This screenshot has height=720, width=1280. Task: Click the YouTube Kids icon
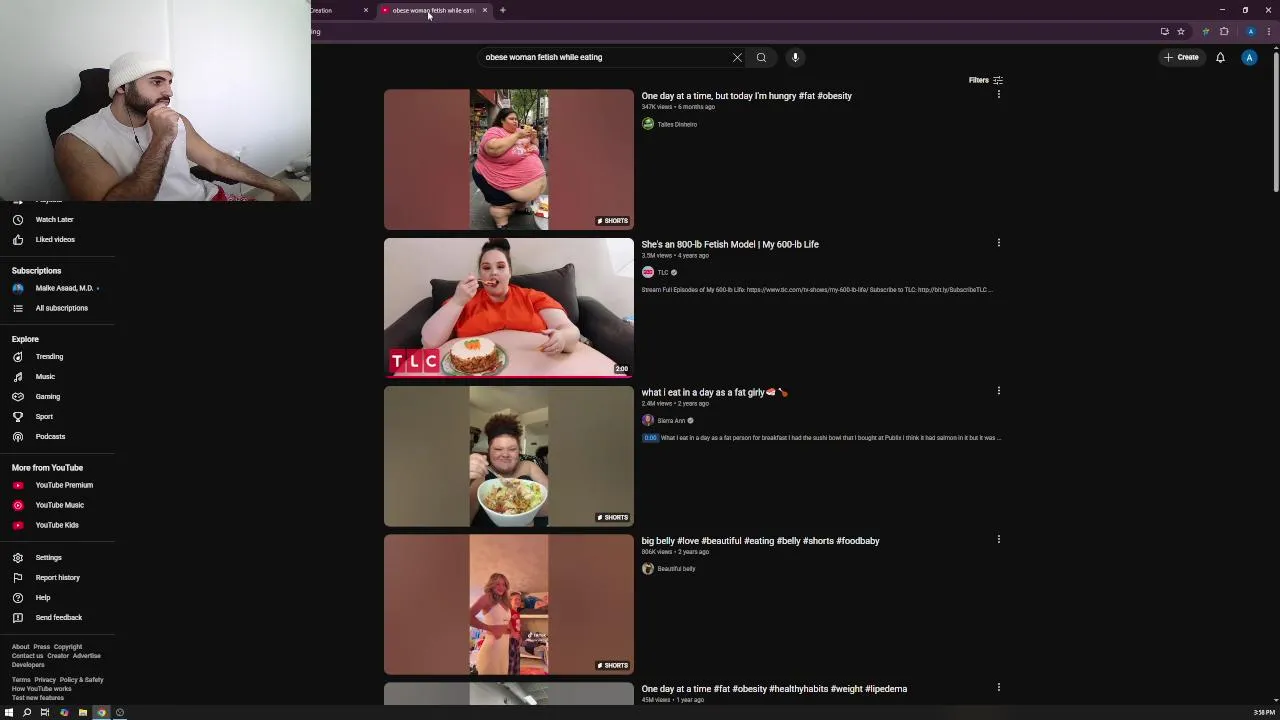(x=17, y=525)
